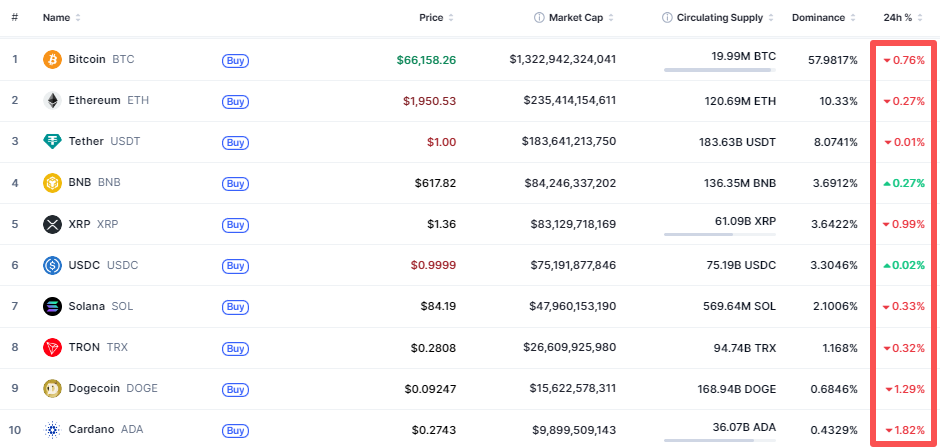Screen dimensions: 940x448
Task: Click the Tether logo icon
Action: [52, 142]
